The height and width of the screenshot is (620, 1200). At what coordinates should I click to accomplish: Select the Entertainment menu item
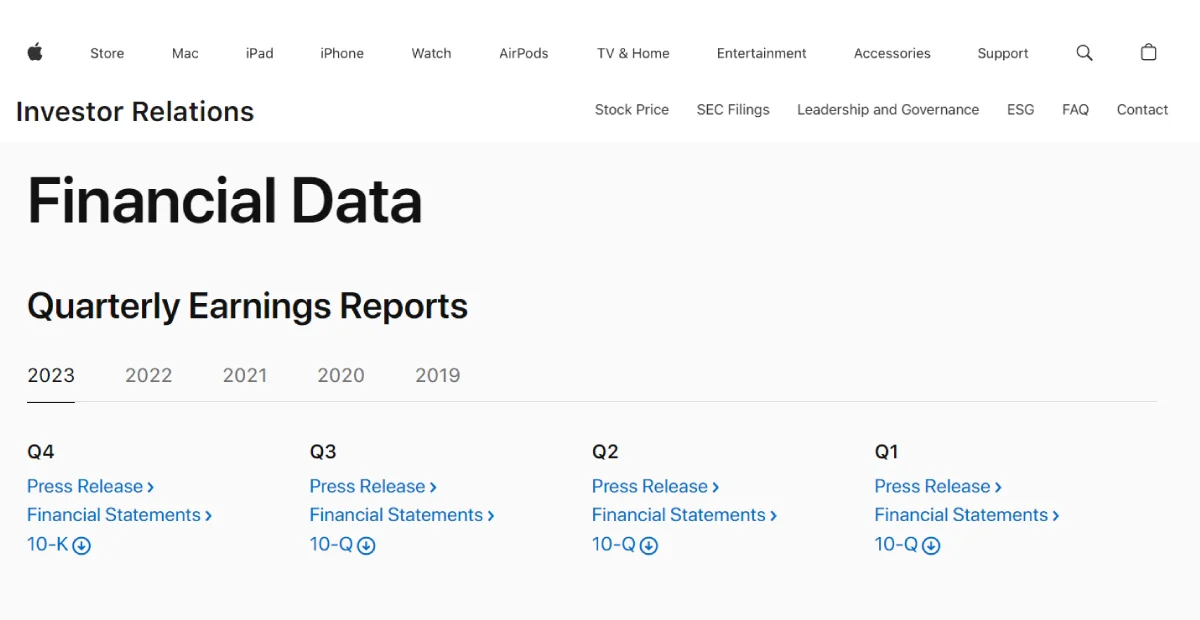click(x=761, y=53)
